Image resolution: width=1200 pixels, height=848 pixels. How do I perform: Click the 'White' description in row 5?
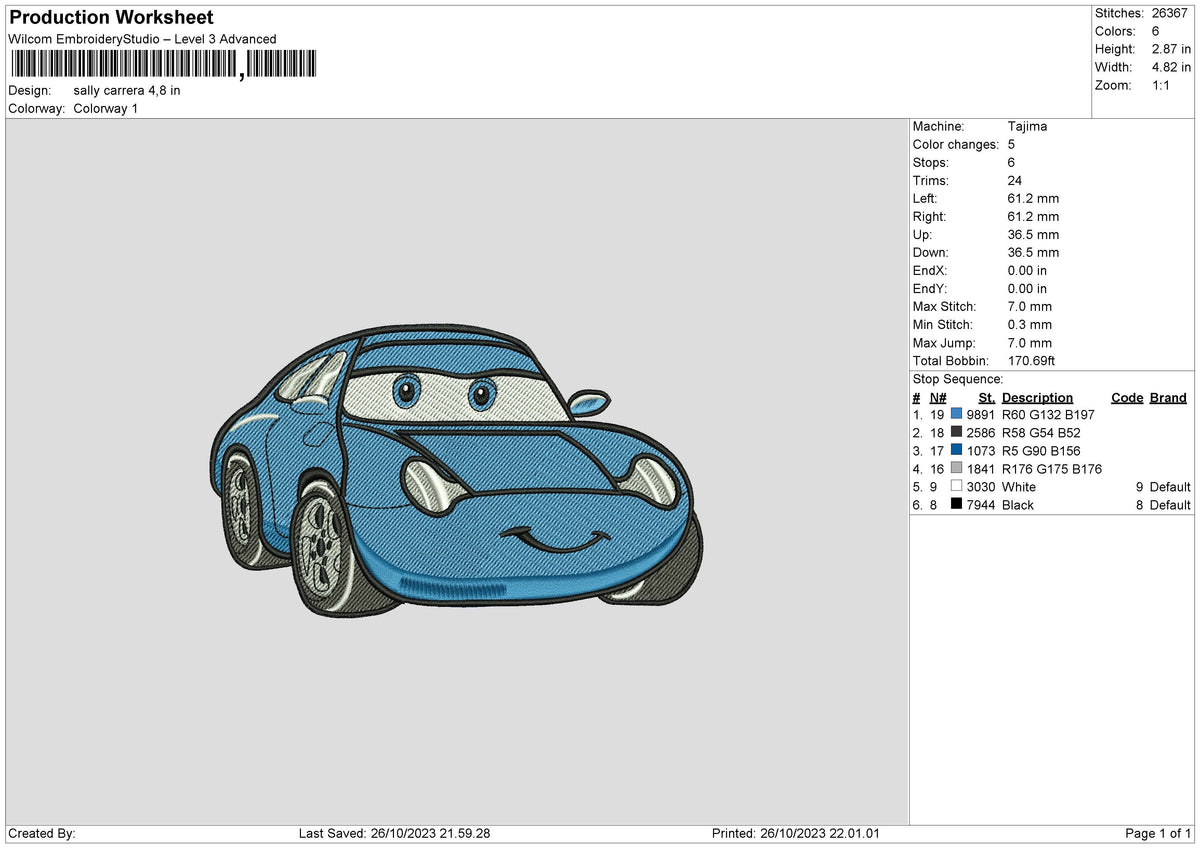pos(1019,487)
